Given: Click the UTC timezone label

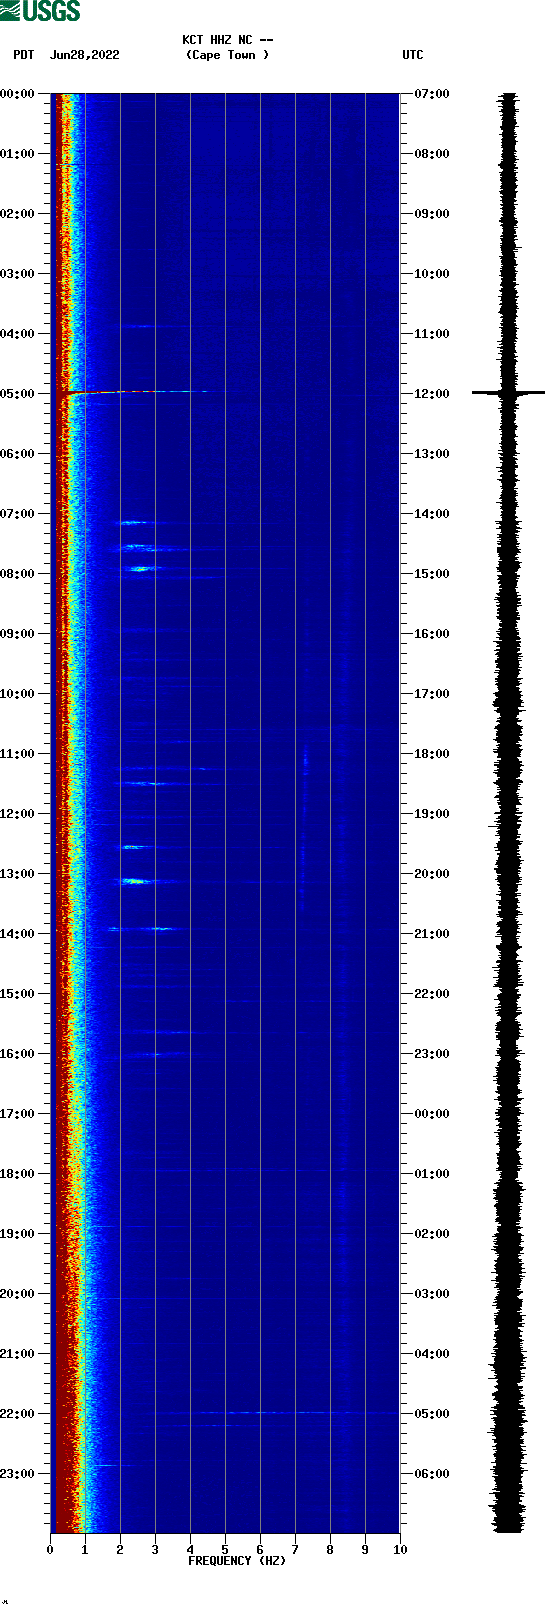Looking at the screenshot, I should click(x=413, y=55).
